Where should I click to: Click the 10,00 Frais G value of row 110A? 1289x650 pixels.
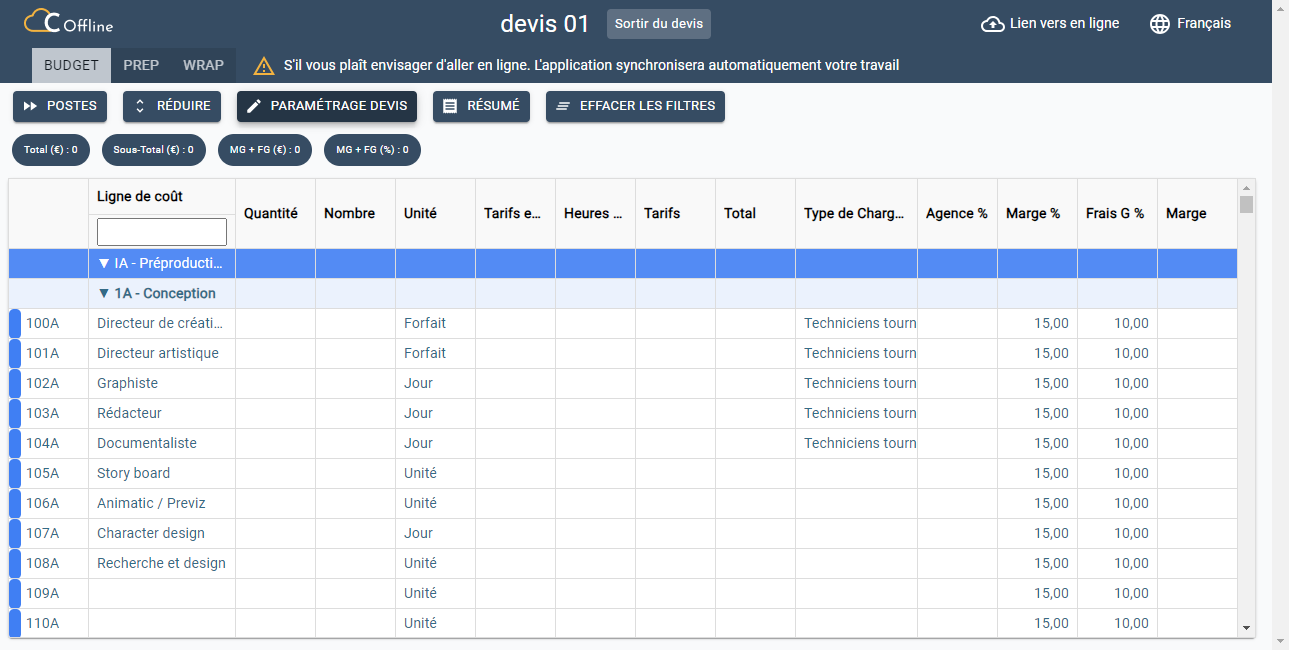1117,624
